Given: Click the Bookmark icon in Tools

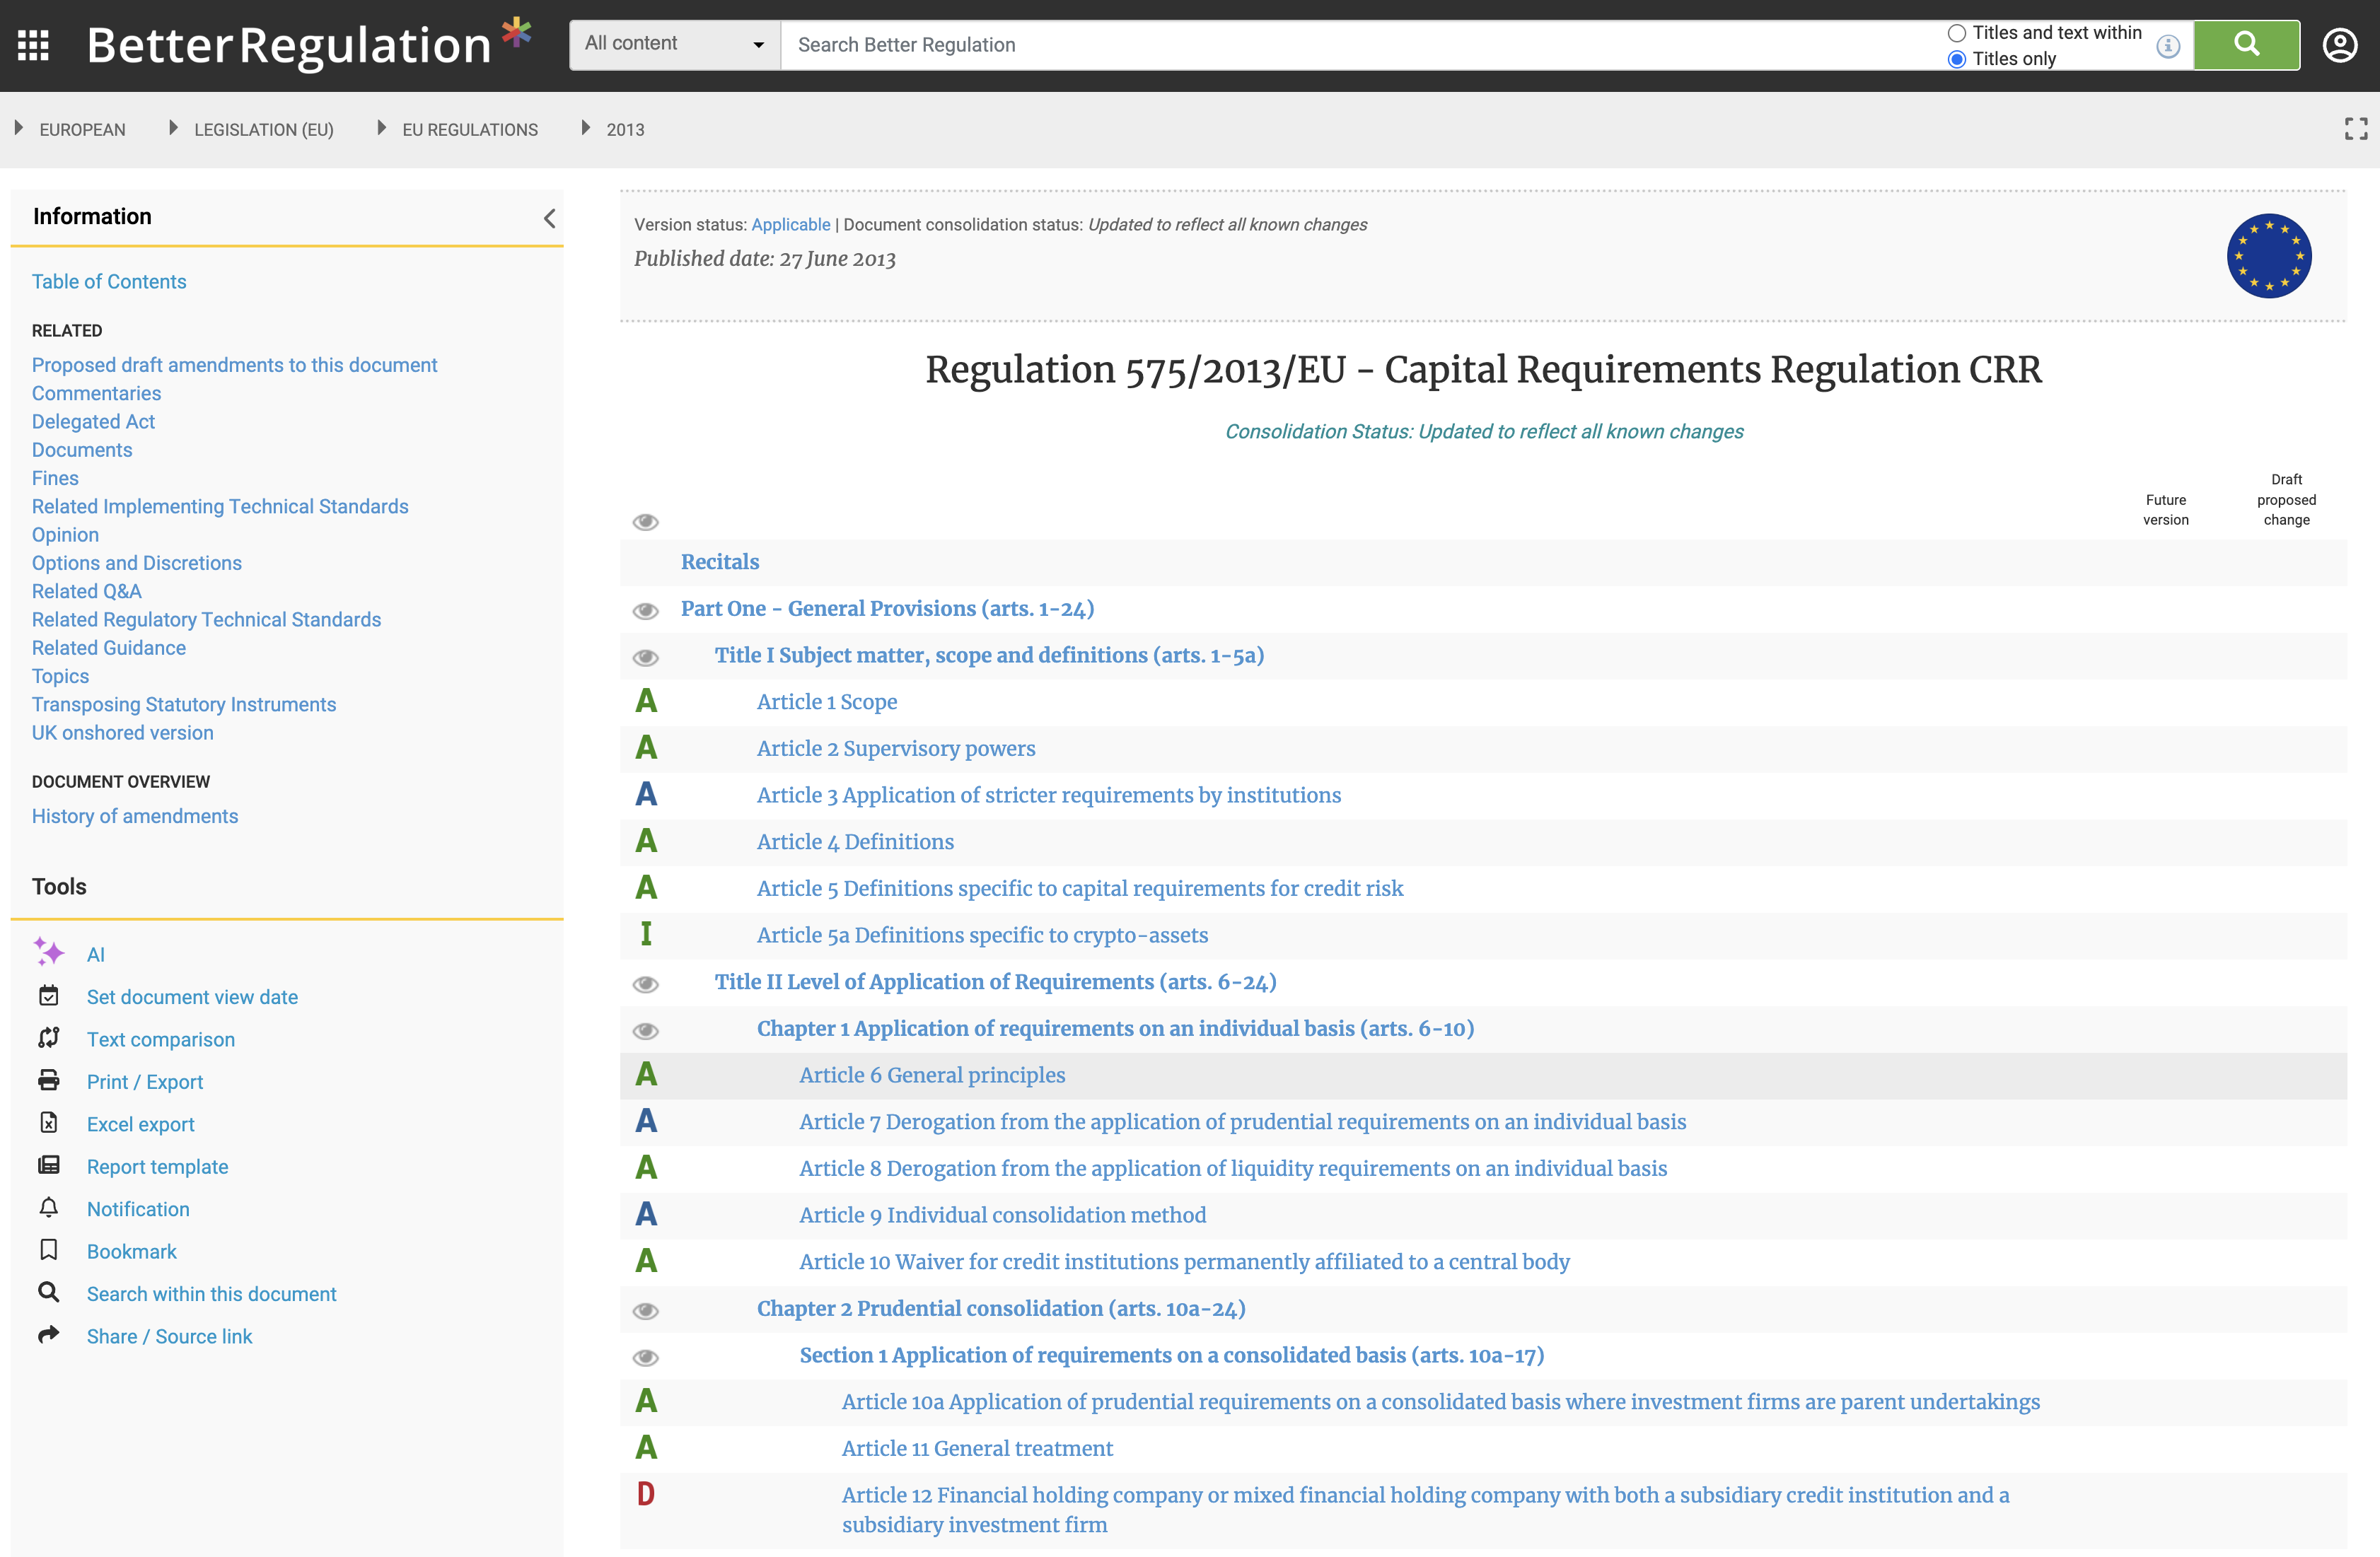Looking at the screenshot, I should (48, 1250).
